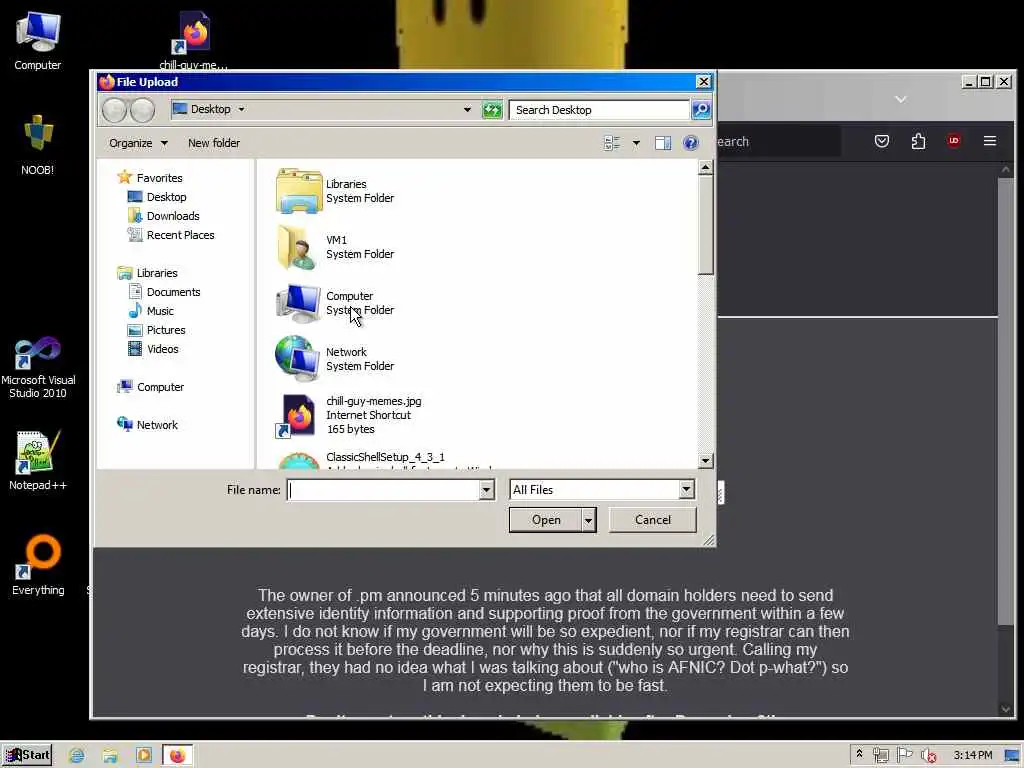
Task: Select Favorites in navigation pane
Action: (x=159, y=178)
